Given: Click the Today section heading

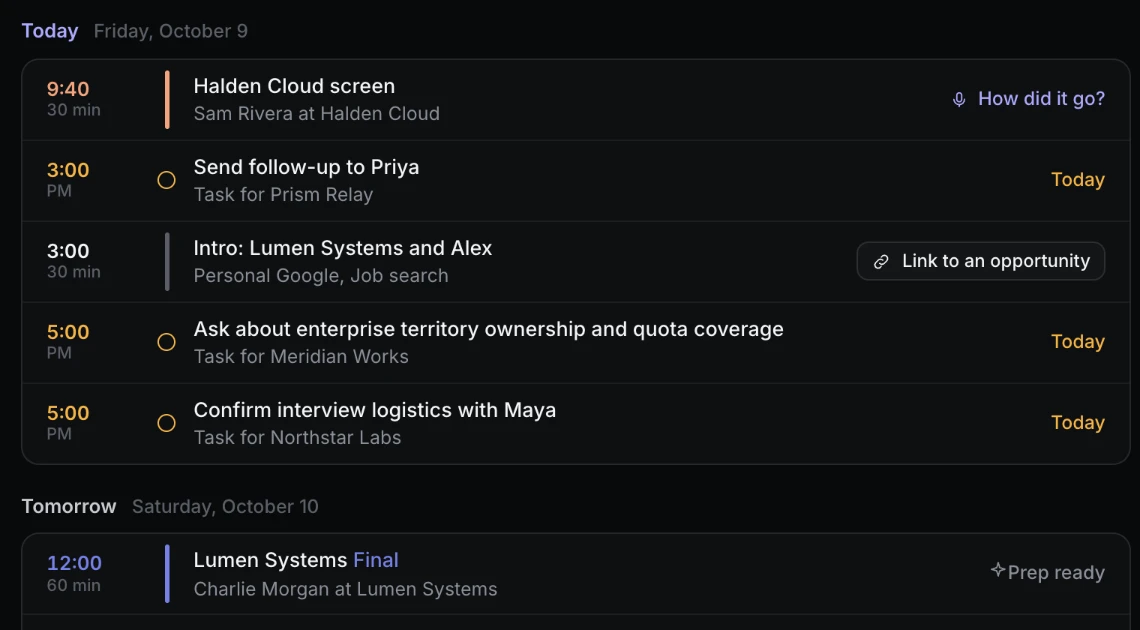Looking at the screenshot, I should pyautogui.click(x=50, y=31).
